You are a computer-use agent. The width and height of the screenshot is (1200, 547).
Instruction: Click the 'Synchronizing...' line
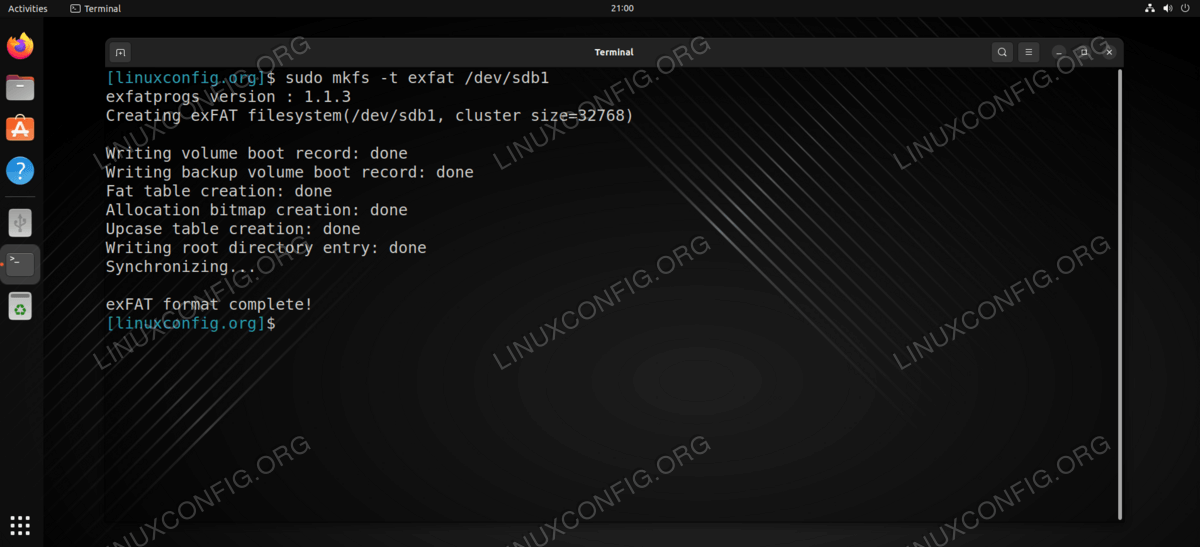pyautogui.click(x=181, y=268)
